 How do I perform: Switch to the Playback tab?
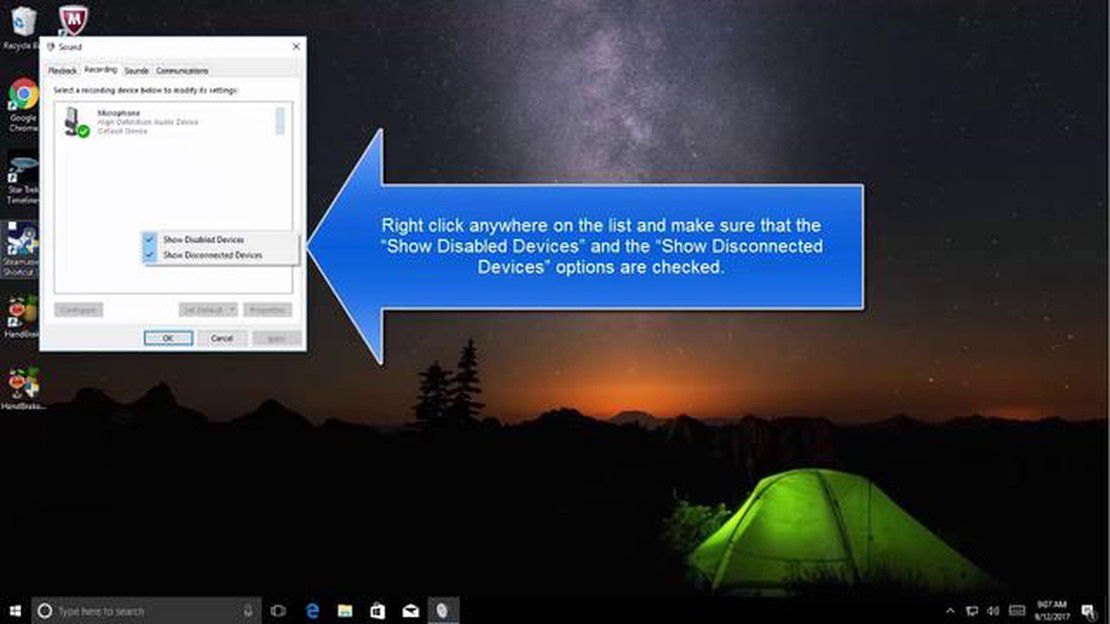tap(63, 71)
